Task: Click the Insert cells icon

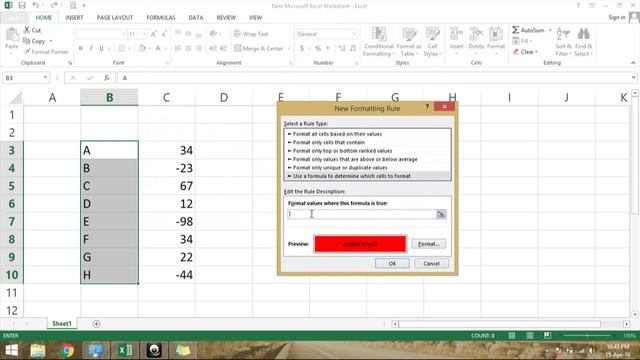Action: (456, 33)
